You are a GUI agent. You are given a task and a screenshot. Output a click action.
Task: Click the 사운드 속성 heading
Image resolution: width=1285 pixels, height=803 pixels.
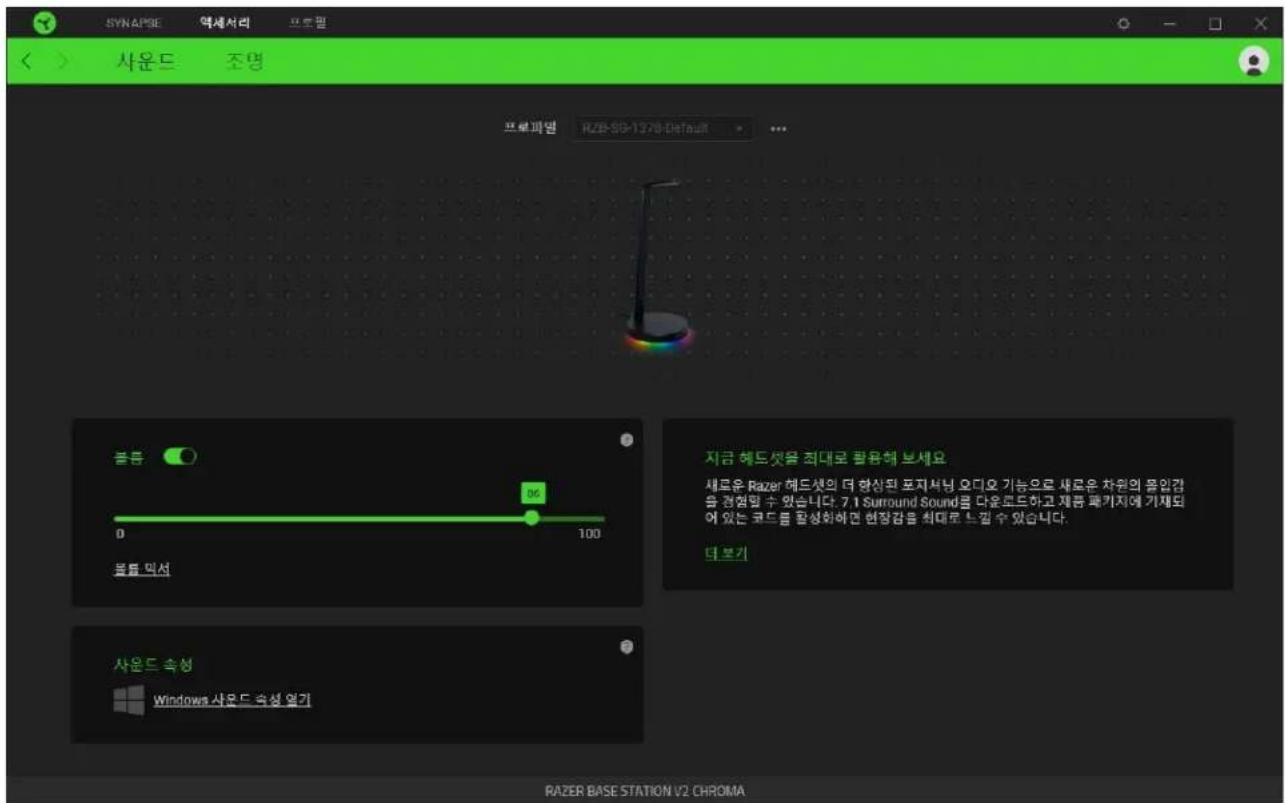tap(153, 664)
